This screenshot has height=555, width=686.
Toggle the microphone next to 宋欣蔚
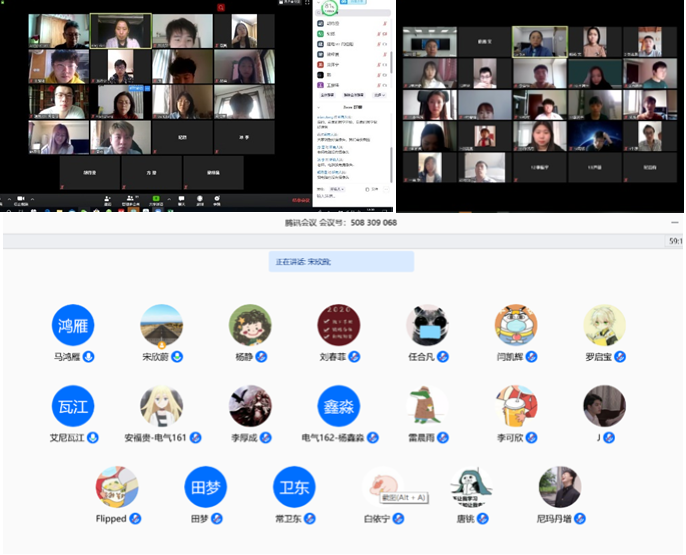click(177, 356)
